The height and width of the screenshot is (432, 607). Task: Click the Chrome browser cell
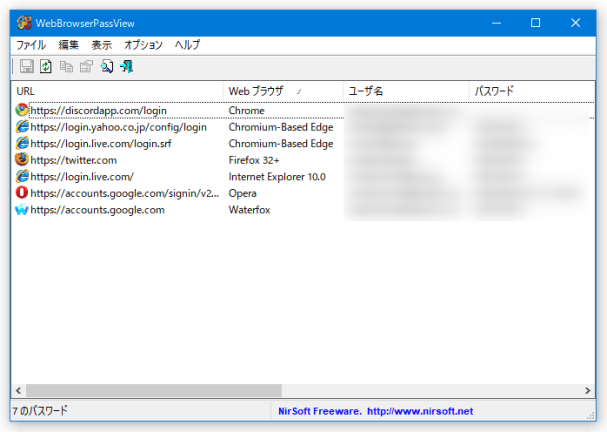coord(246,110)
